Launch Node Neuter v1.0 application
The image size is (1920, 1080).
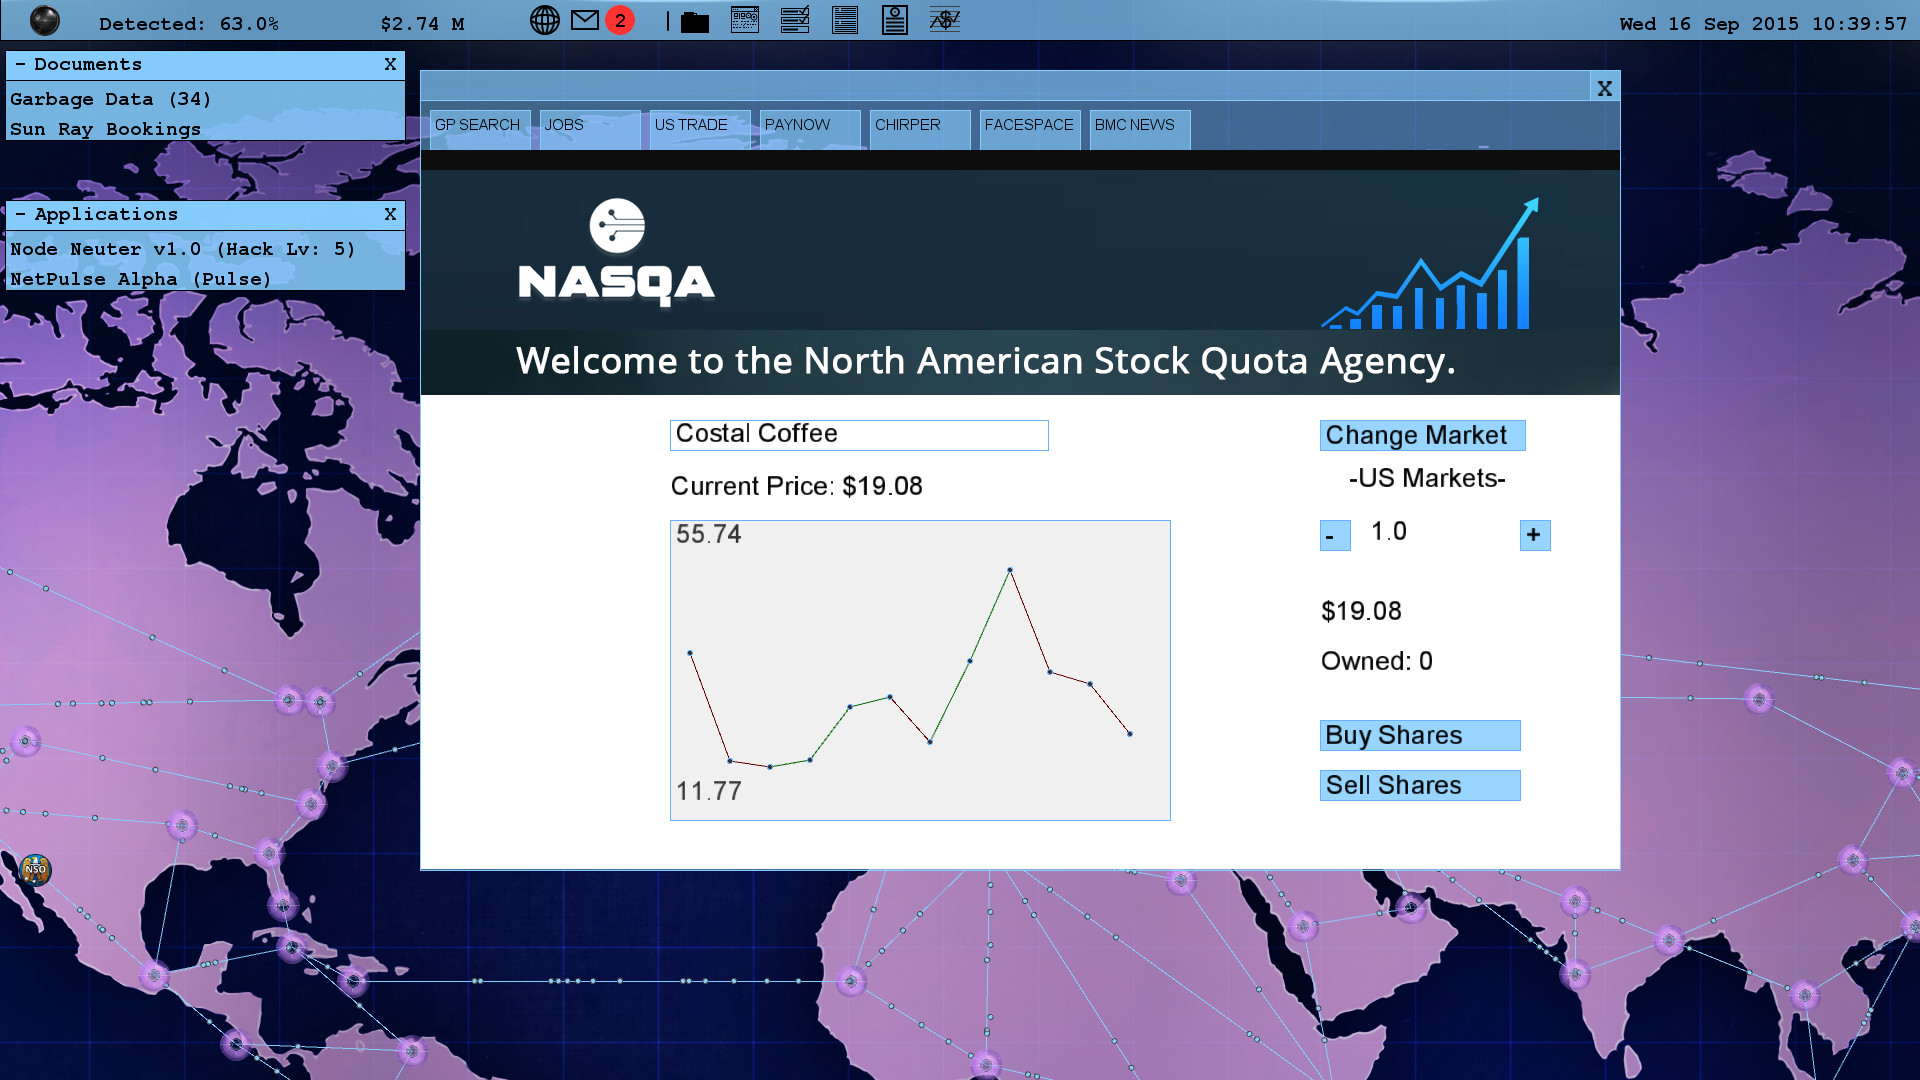[180, 249]
